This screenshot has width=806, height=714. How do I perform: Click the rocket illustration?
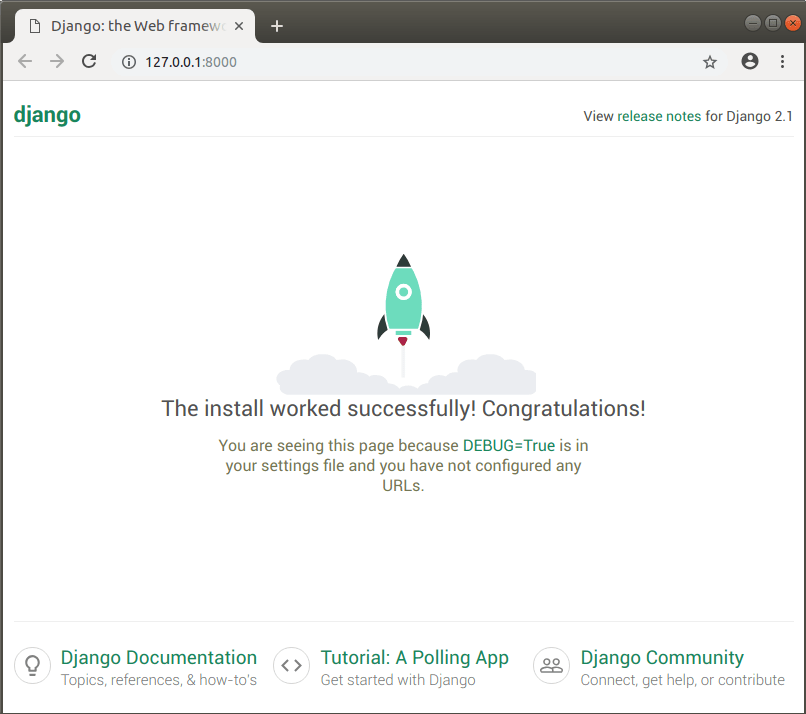(x=404, y=298)
